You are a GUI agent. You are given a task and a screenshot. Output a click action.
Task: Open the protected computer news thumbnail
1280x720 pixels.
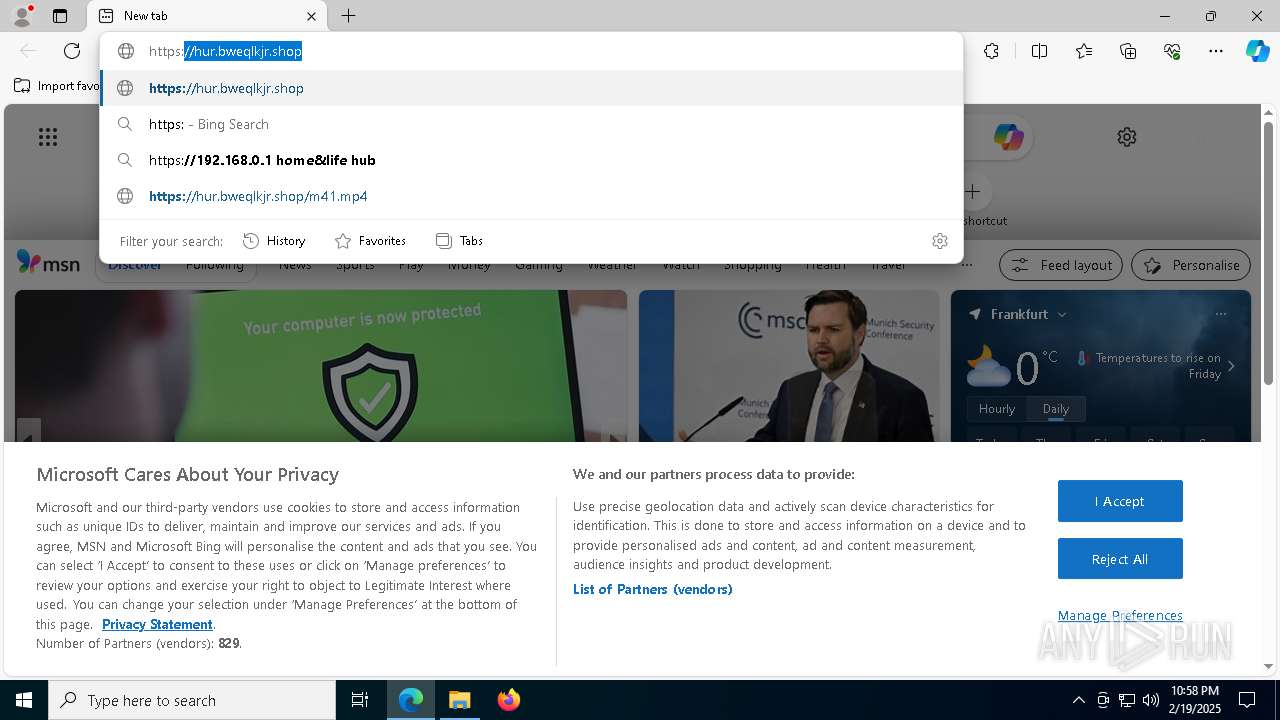pyautogui.click(x=321, y=366)
